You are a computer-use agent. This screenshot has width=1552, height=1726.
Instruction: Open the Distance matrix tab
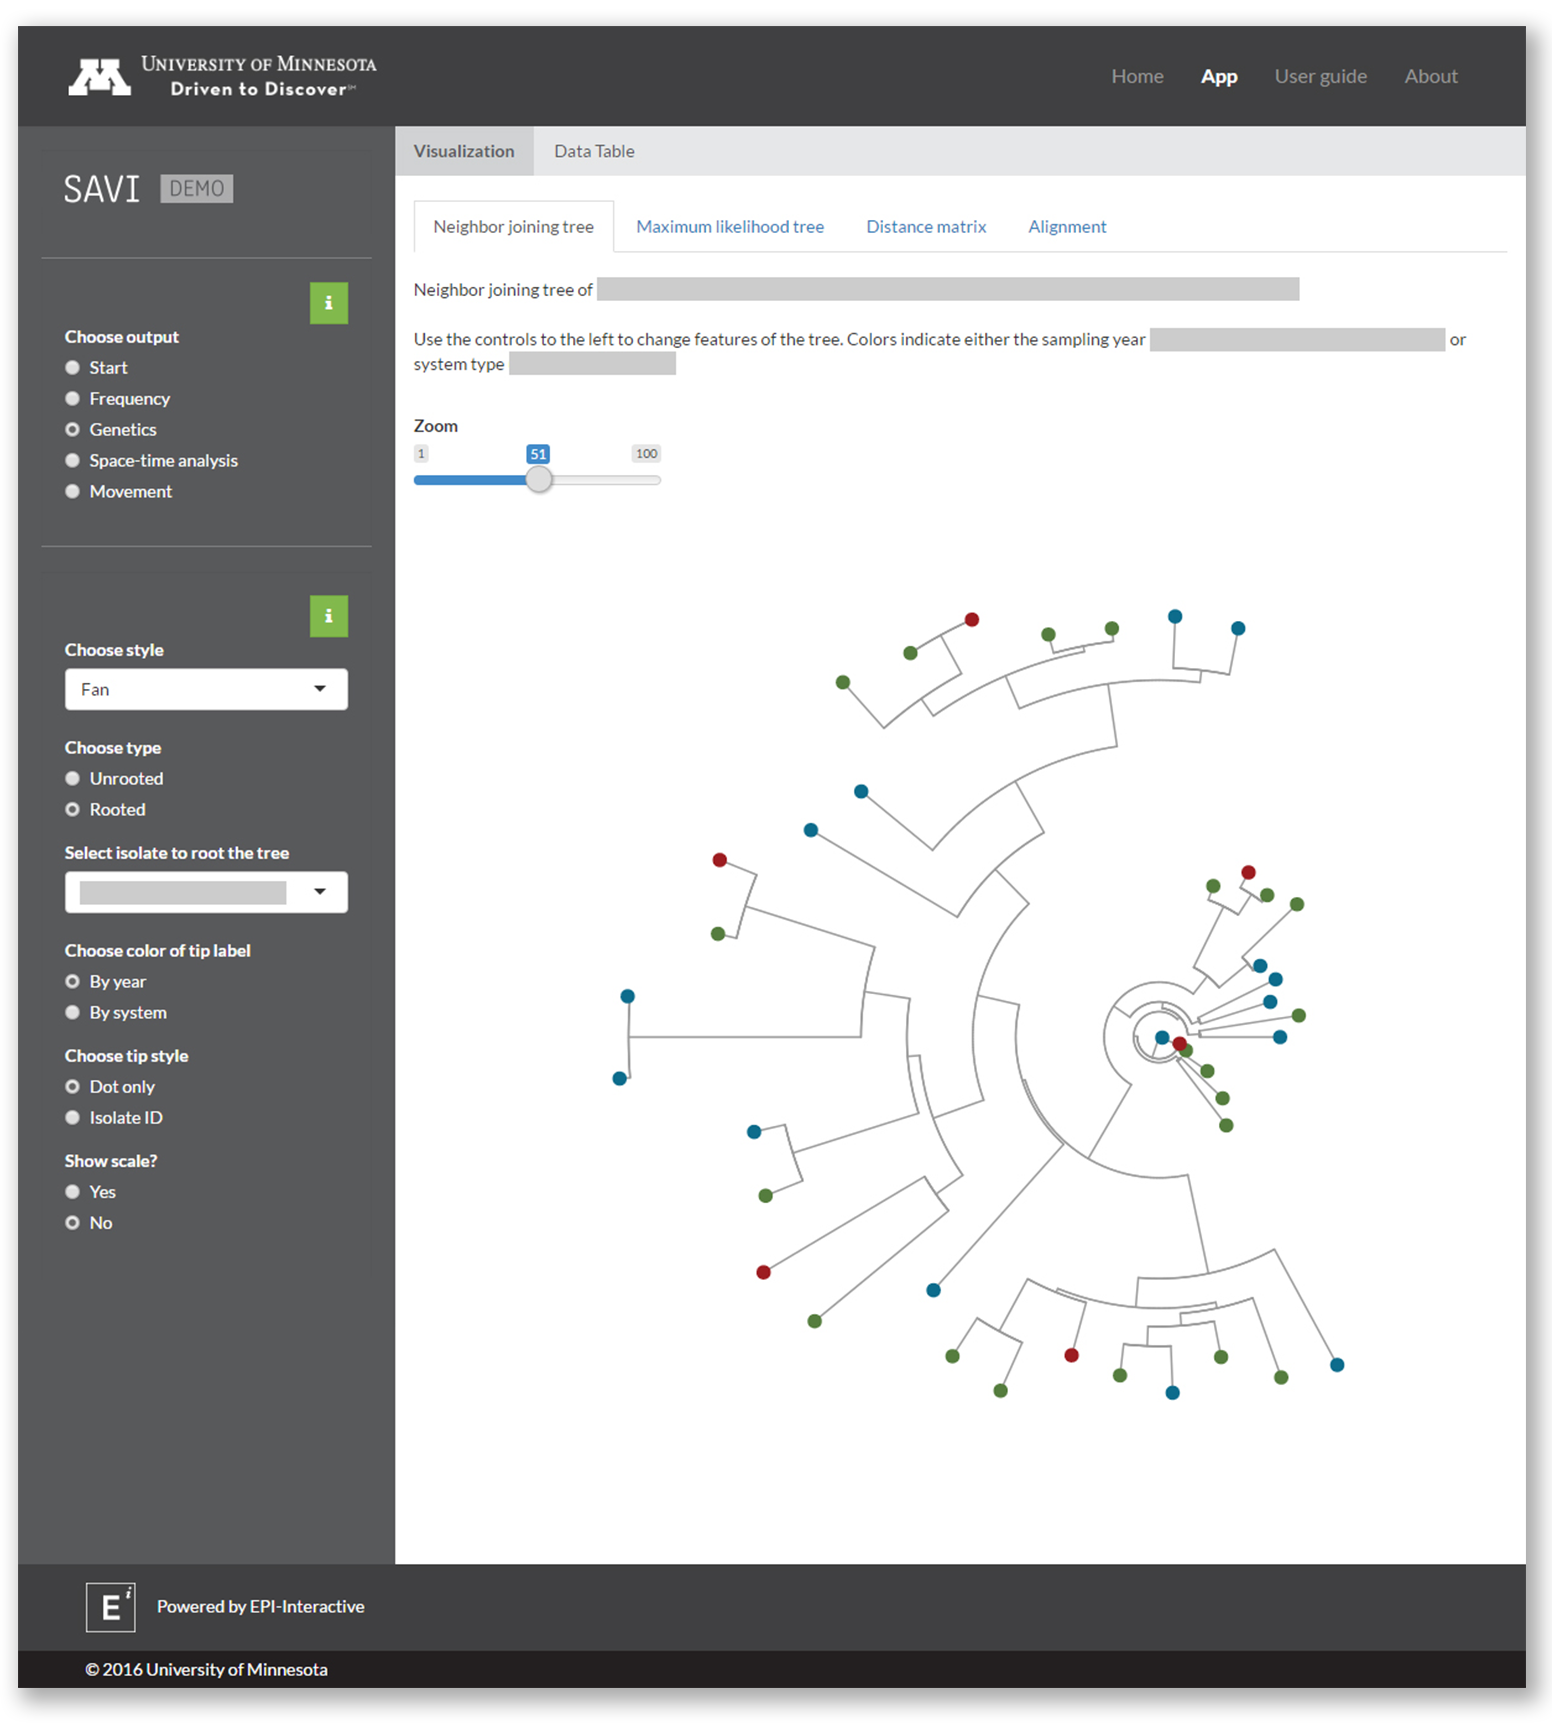pos(926,227)
